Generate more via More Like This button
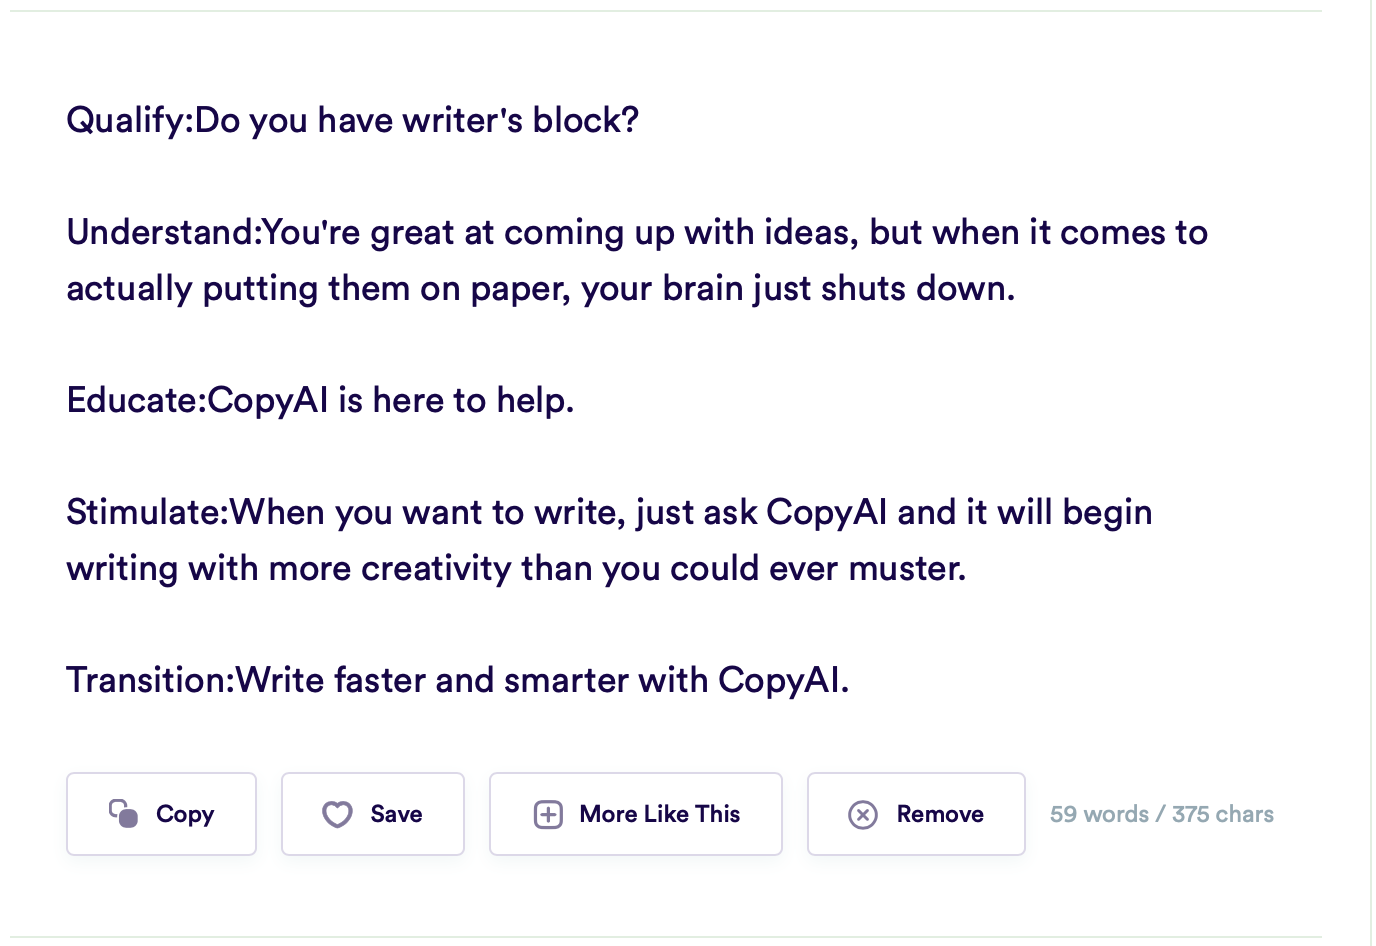Image resolution: width=1376 pixels, height=946 pixels. coord(635,814)
